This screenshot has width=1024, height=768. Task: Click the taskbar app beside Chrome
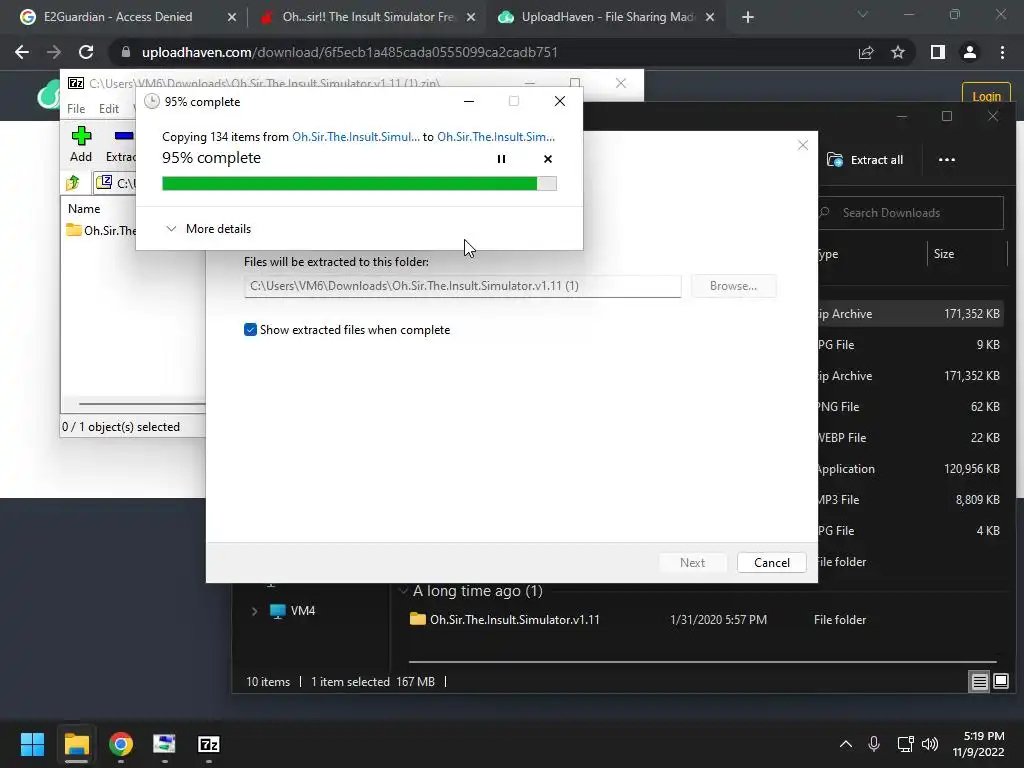point(164,744)
